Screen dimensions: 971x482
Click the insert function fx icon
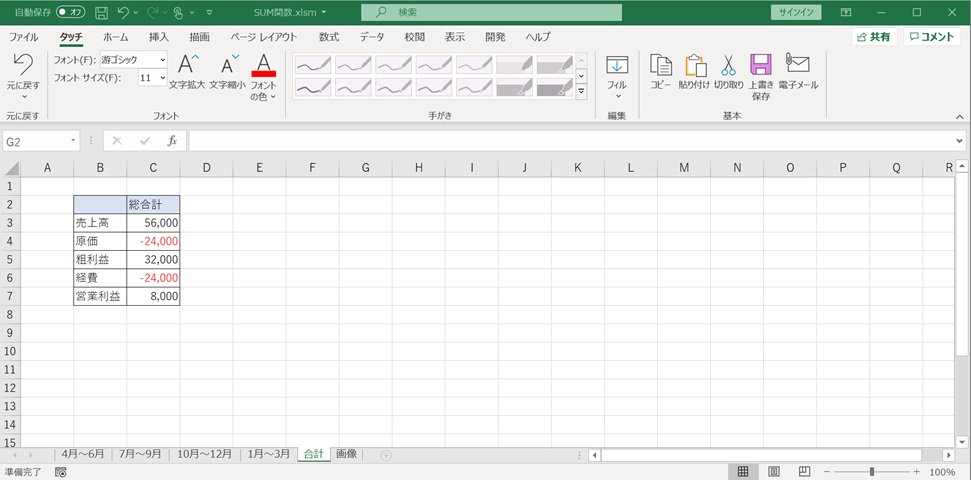[x=172, y=141]
